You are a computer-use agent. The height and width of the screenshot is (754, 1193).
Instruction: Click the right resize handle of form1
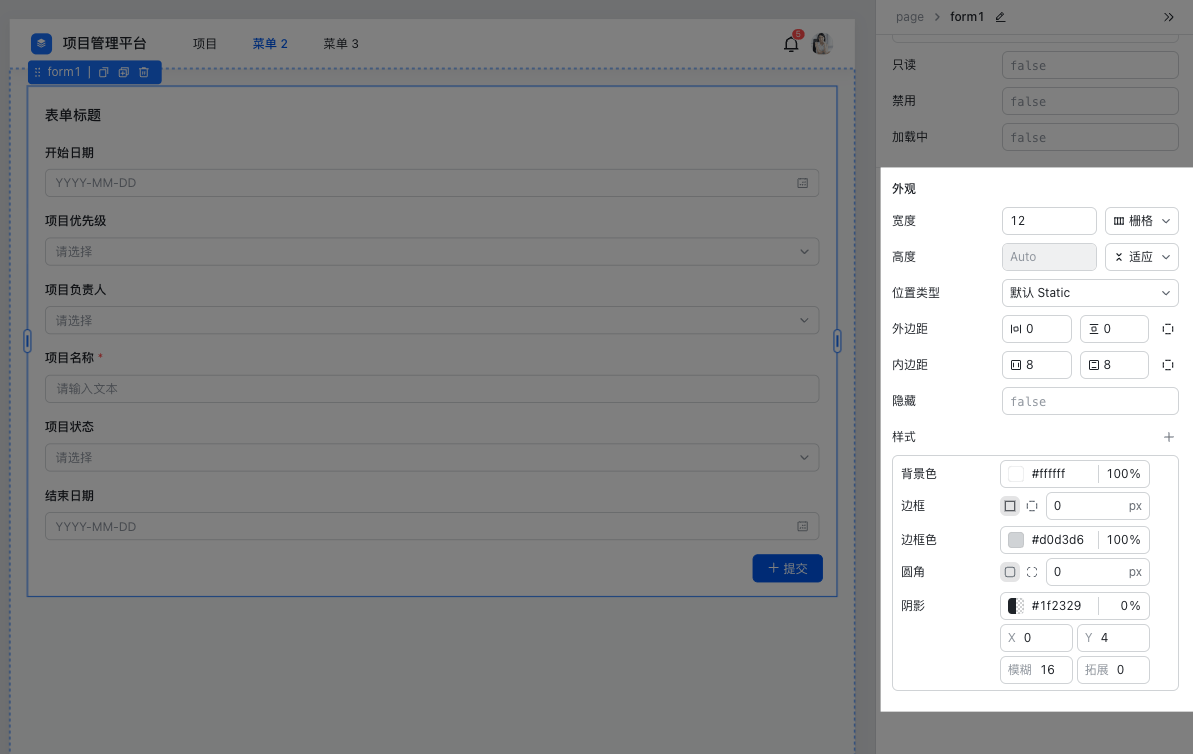pyautogui.click(x=837, y=341)
